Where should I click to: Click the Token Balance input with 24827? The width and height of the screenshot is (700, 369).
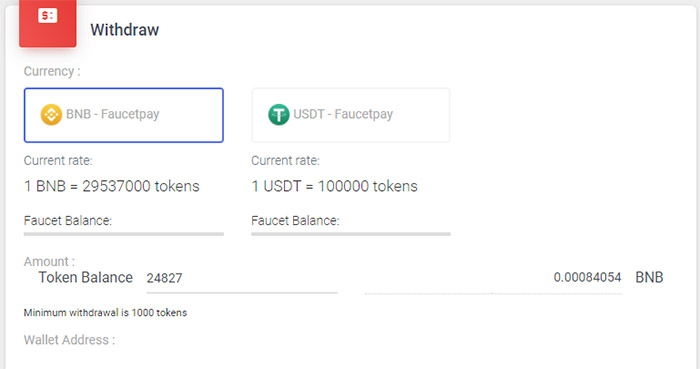[x=242, y=278]
